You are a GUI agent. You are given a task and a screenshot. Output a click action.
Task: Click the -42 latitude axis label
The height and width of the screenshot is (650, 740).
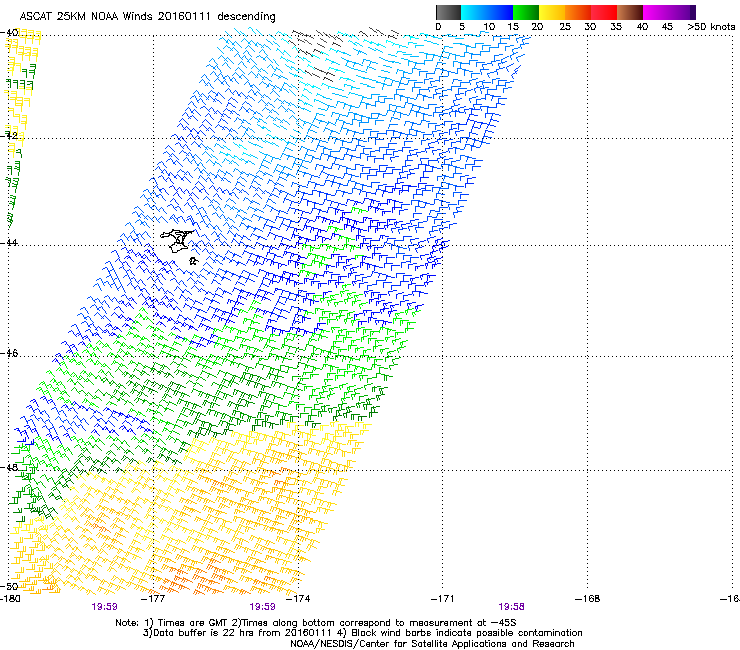(x=9, y=135)
